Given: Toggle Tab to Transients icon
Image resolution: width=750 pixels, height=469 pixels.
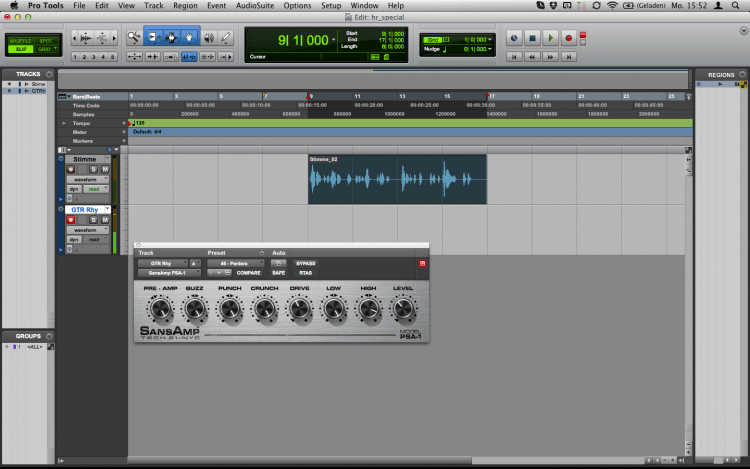Looking at the screenshot, I should pyautogui.click(x=153, y=57).
